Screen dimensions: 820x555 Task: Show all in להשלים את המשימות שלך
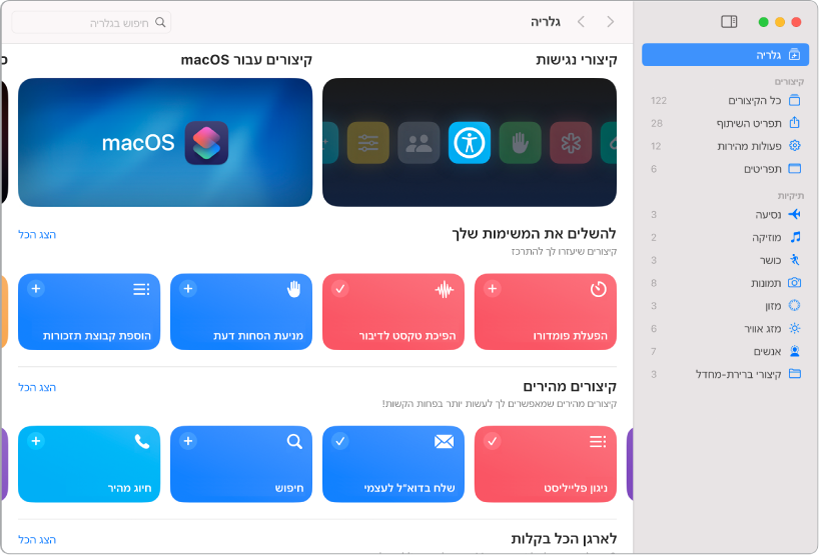[37, 234]
